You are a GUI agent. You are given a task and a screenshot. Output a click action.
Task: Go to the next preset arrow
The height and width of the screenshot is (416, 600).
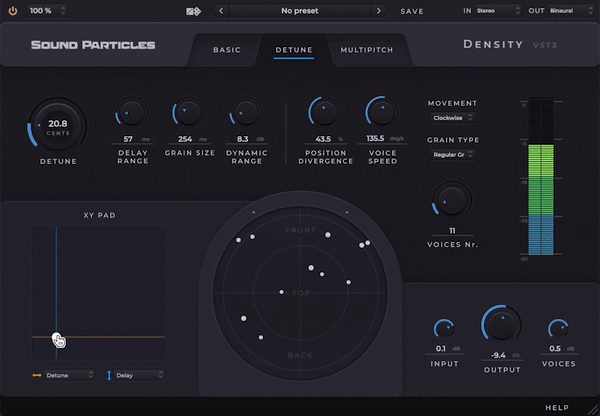tap(378, 11)
